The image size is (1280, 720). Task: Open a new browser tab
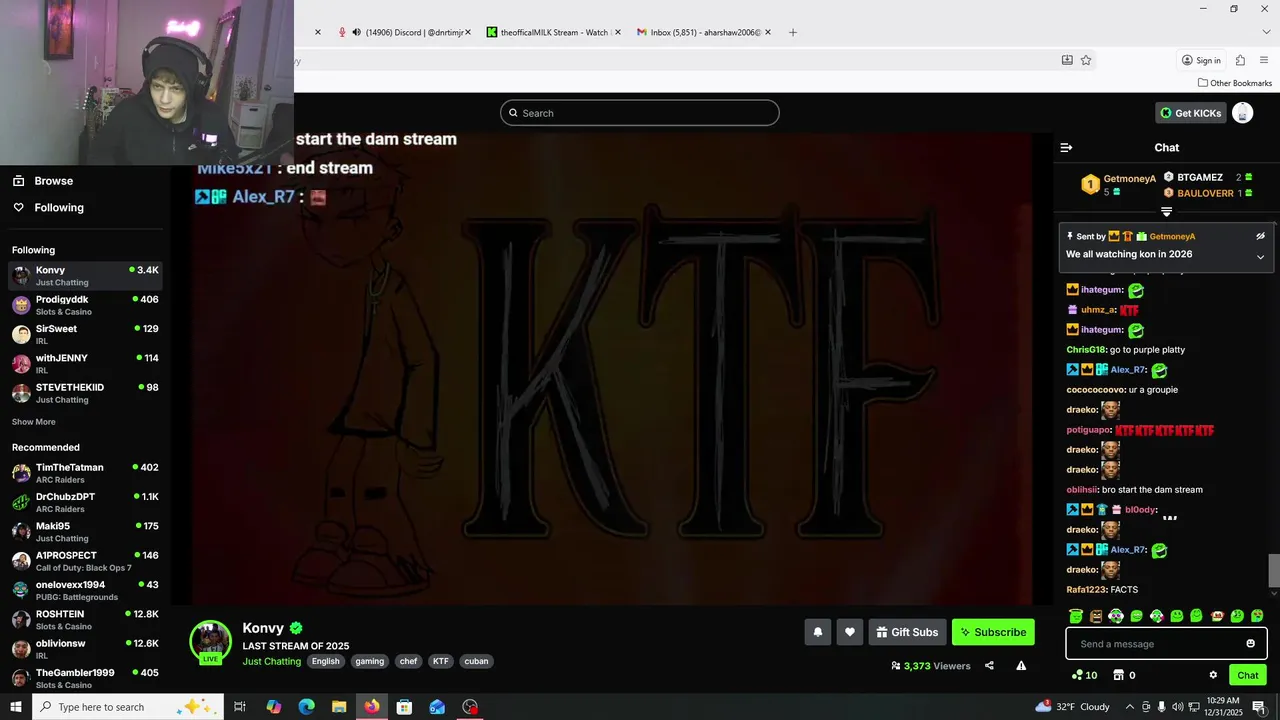(x=792, y=32)
